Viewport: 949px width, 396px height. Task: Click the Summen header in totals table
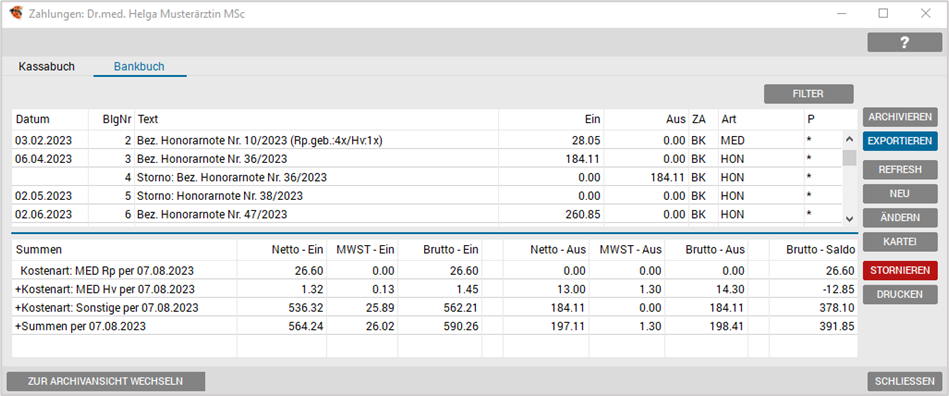[124, 249]
